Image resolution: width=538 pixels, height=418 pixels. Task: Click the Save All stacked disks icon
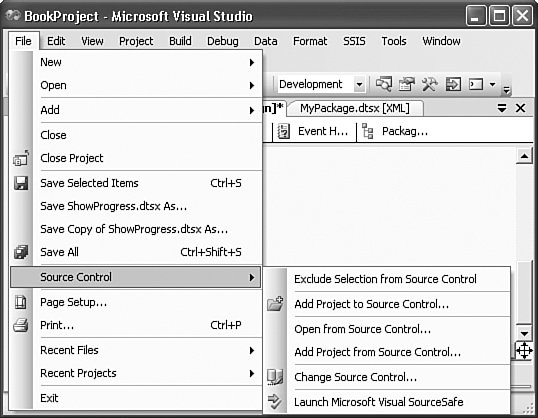[21, 252]
